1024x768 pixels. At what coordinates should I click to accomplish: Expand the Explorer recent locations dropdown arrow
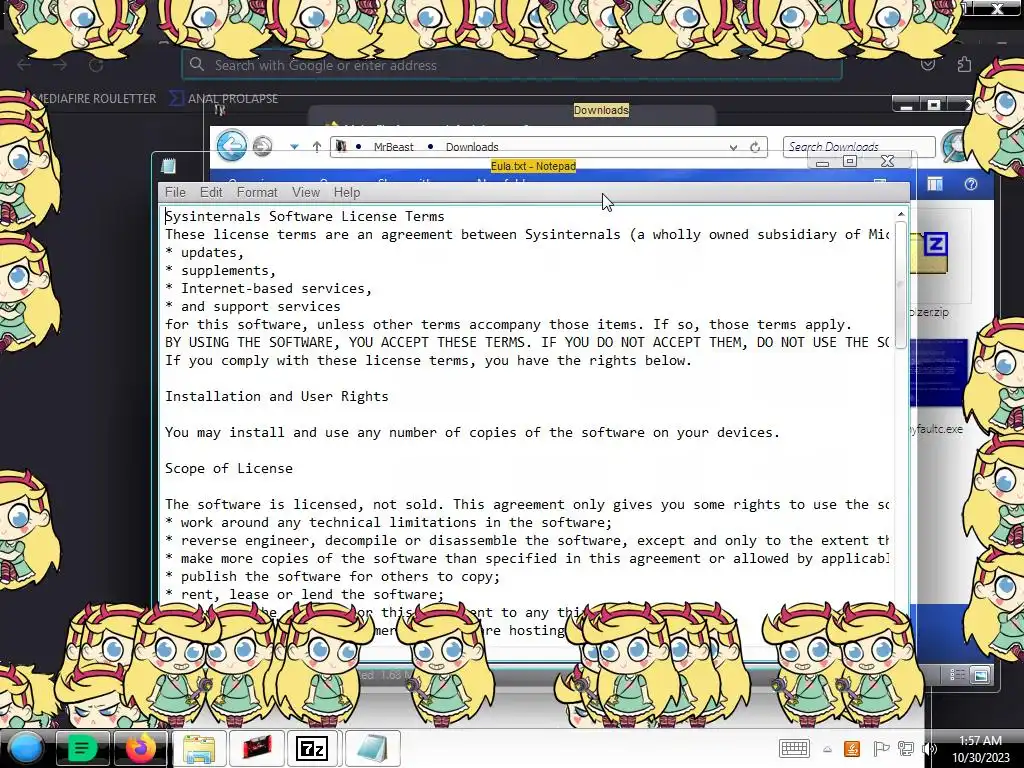coord(294,147)
